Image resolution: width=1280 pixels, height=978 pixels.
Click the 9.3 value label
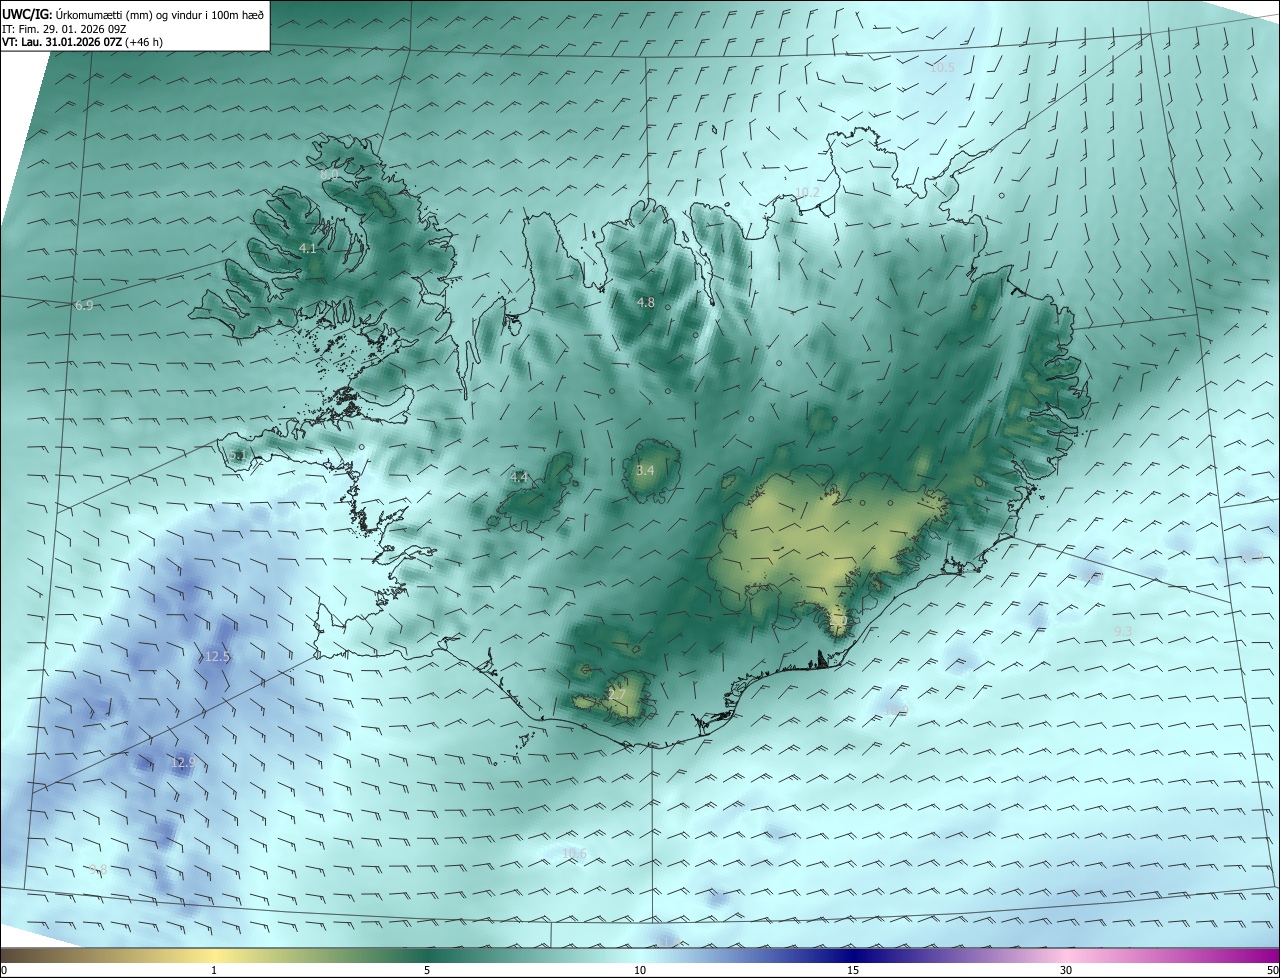pyautogui.click(x=1122, y=631)
